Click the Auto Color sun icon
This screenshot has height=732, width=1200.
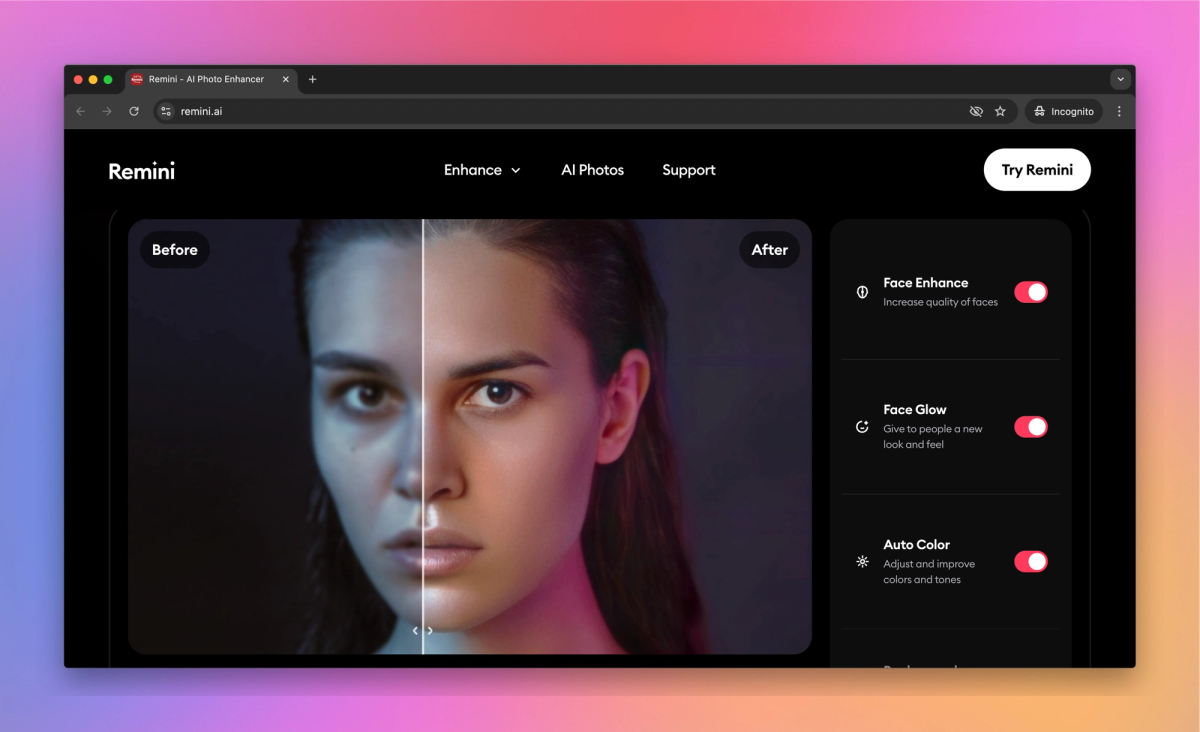click(862, 562)
